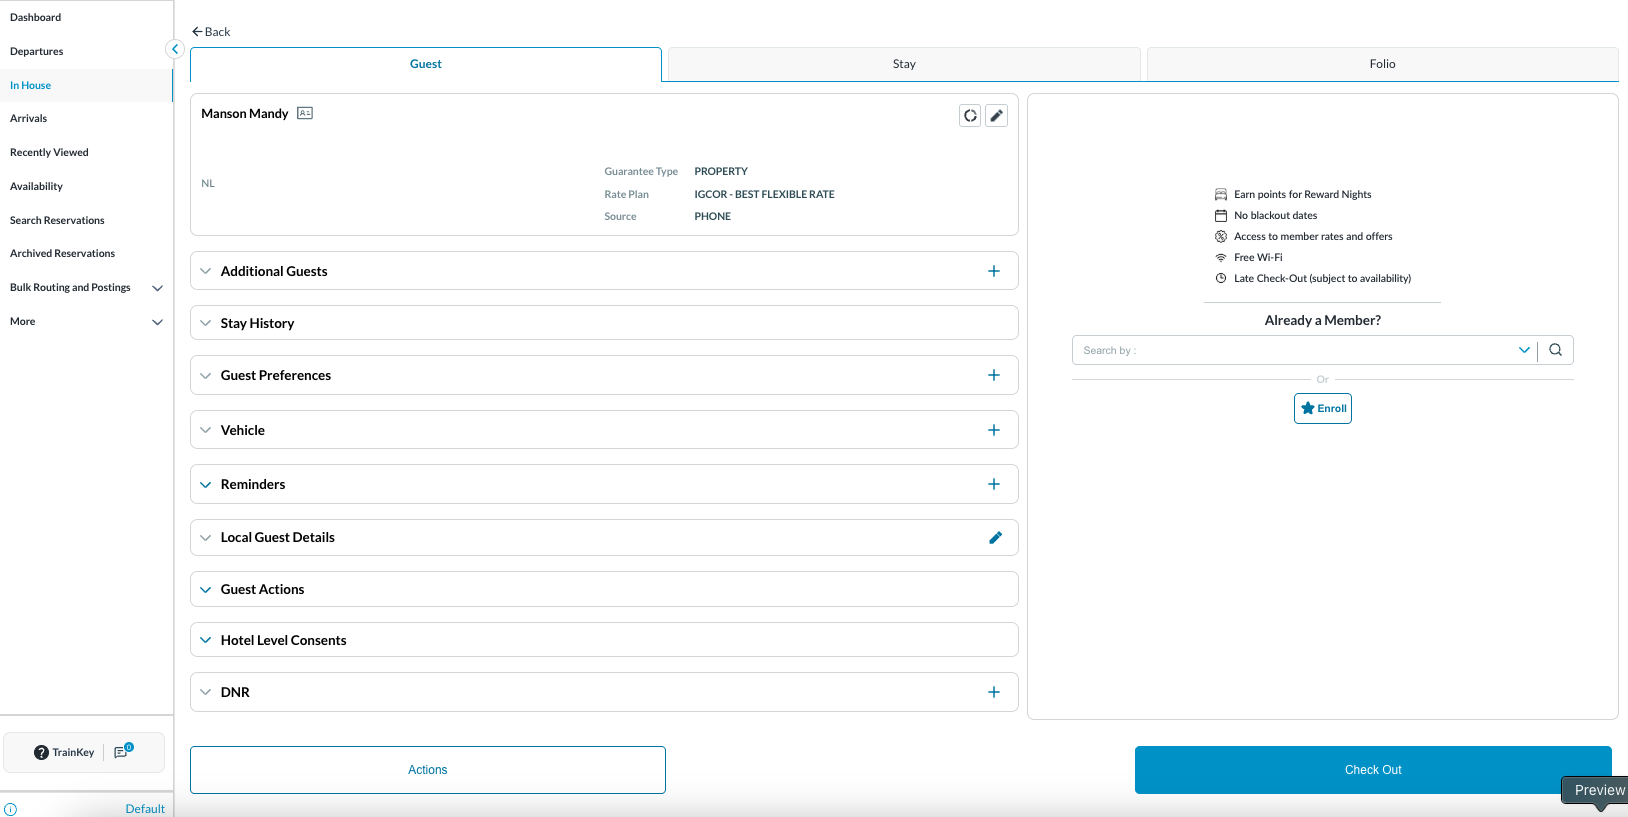Open the Search by dropdown
This screenshot has height=817, width=1628.
1523,350
